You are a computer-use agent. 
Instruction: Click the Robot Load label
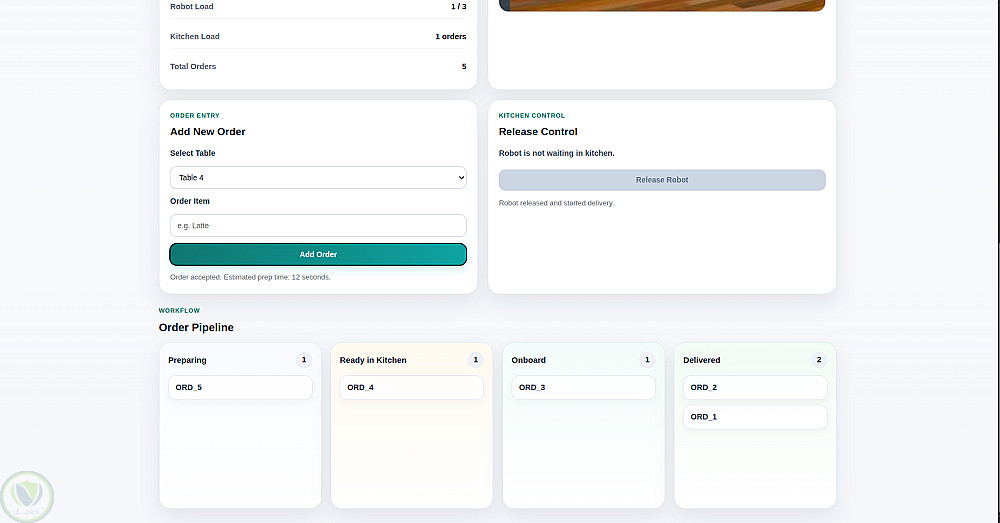coord(192,6)
